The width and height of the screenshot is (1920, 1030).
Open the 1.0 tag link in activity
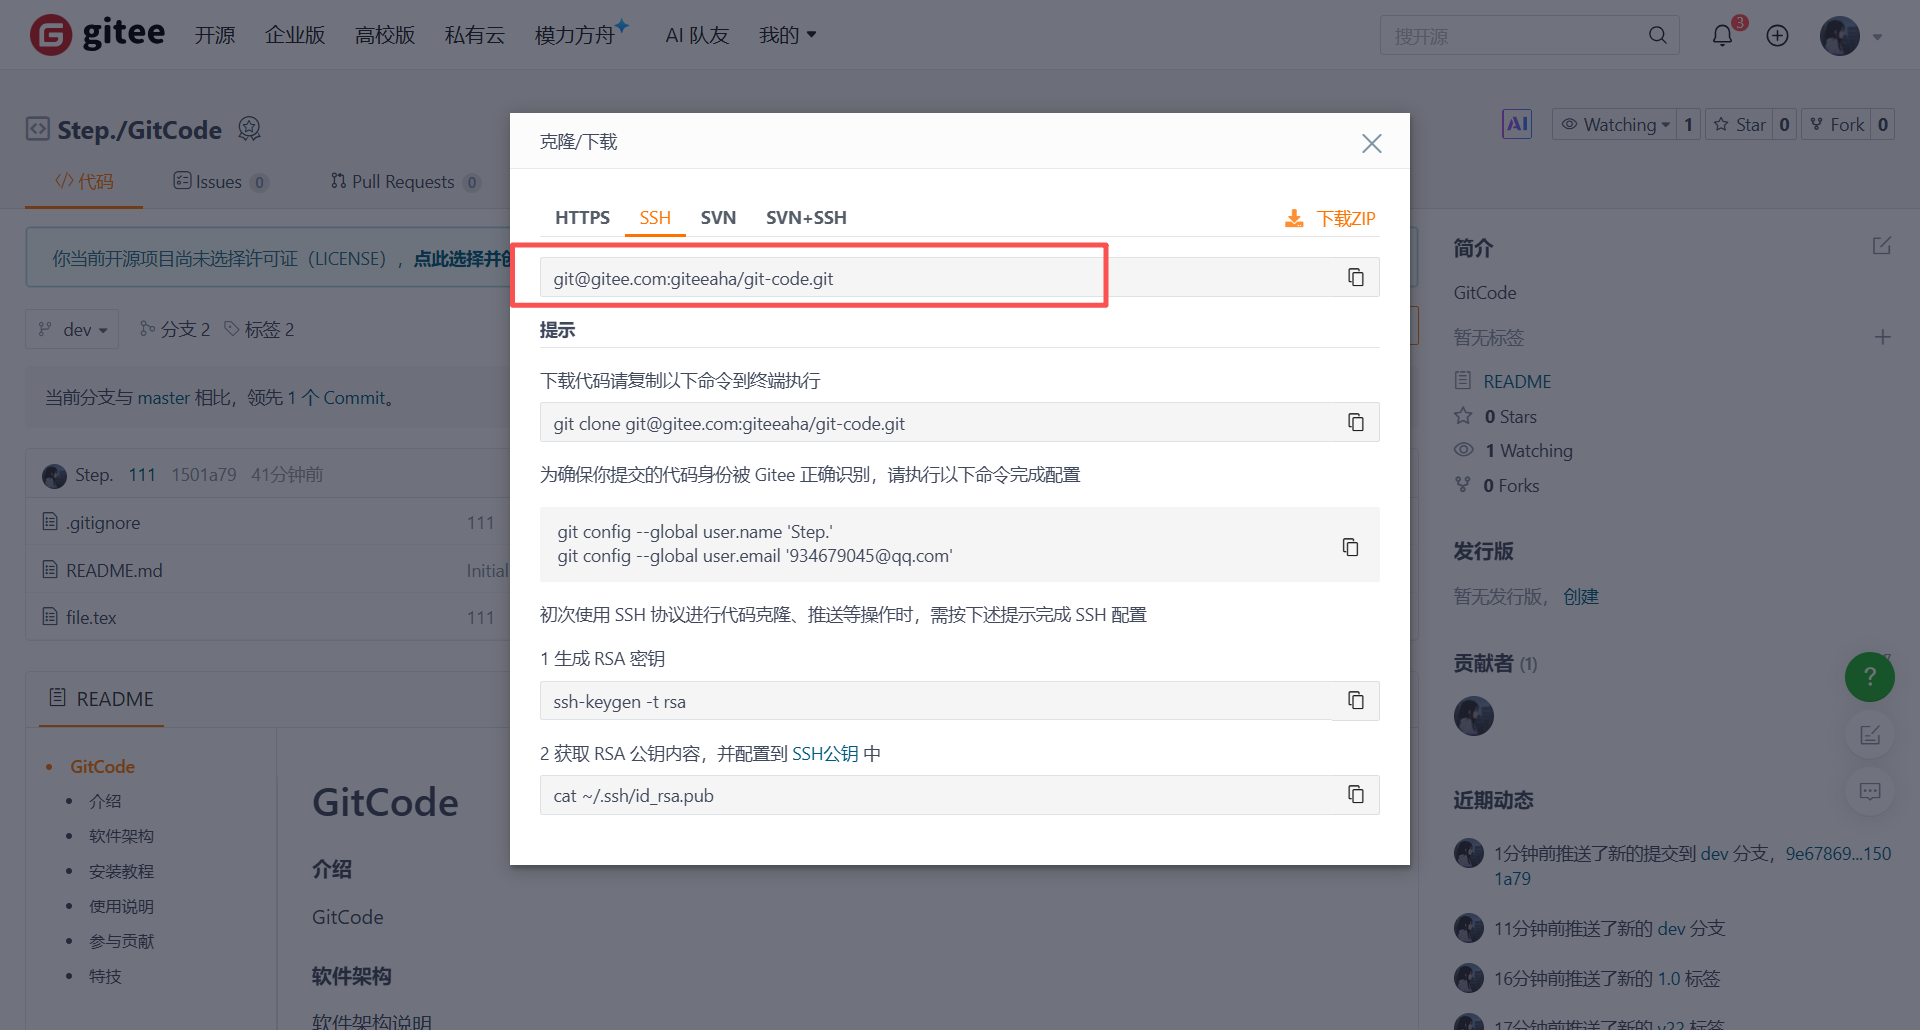1669,978
